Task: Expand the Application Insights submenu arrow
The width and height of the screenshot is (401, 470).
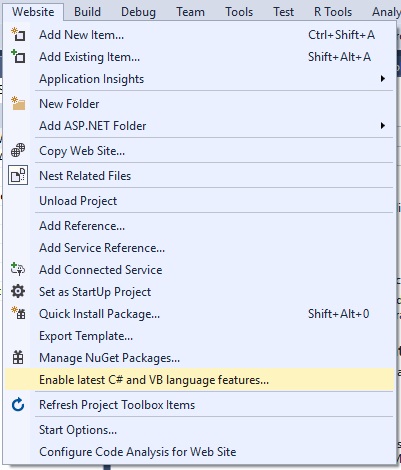Action: tap(383, 79)
